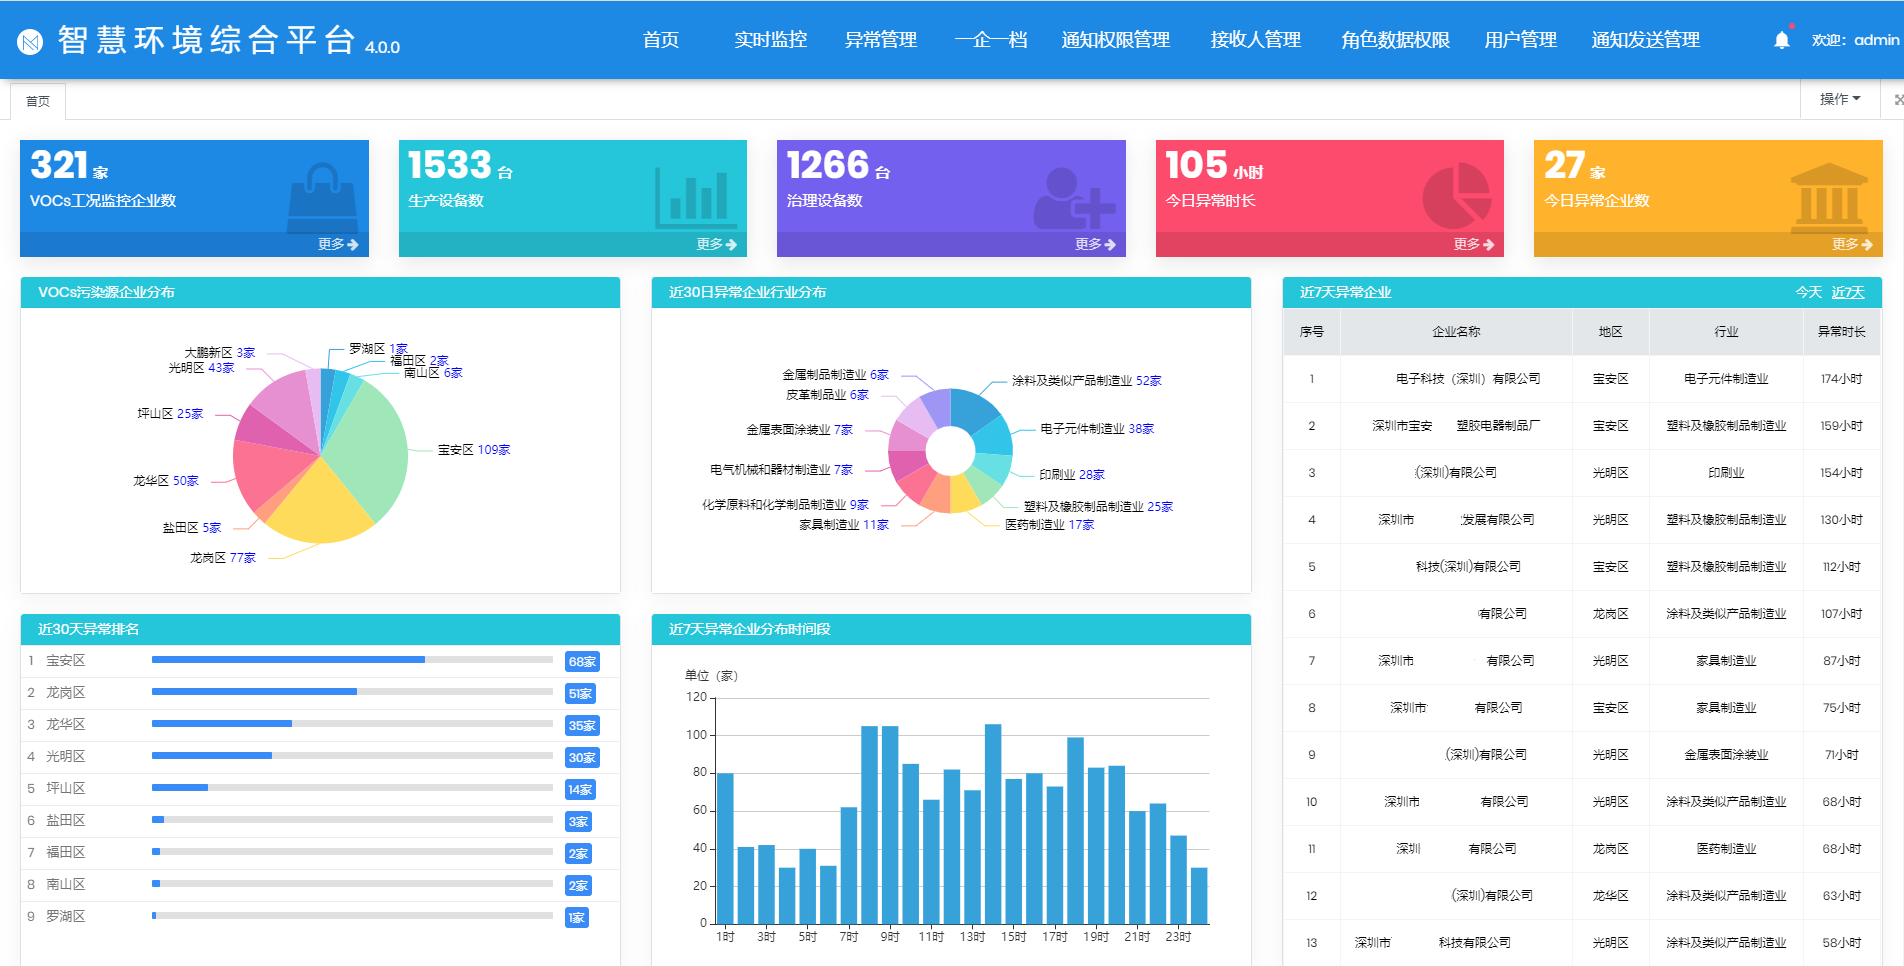Select the 首页 page tab

pyautogui.click(x=38, y=101)
